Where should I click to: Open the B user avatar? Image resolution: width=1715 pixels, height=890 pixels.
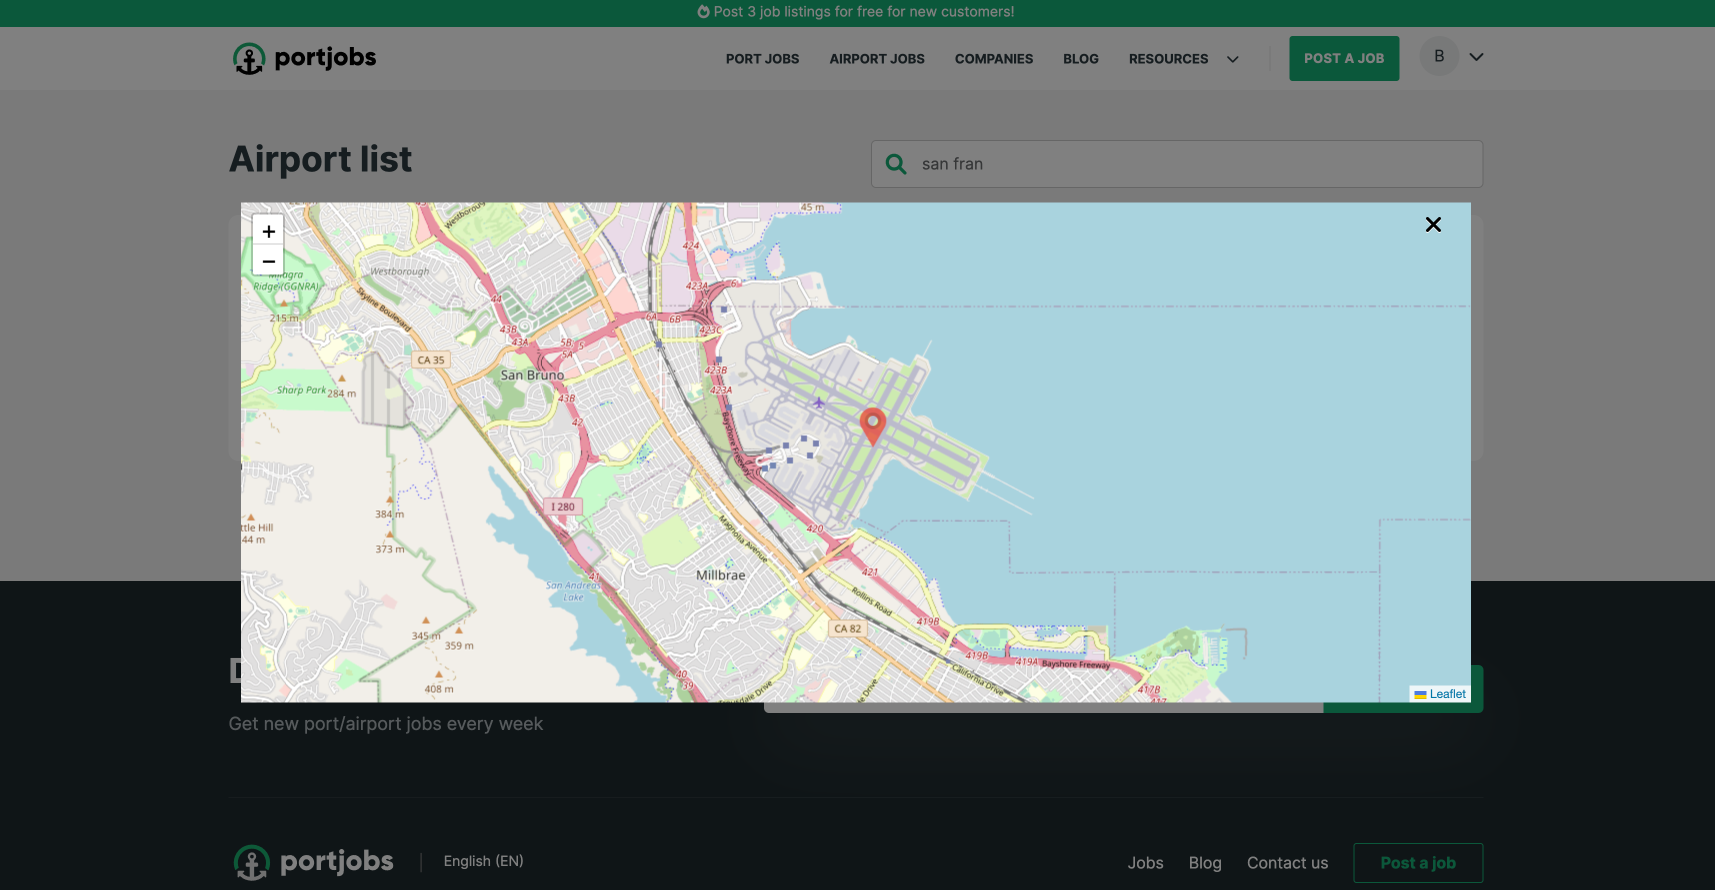1439,56
